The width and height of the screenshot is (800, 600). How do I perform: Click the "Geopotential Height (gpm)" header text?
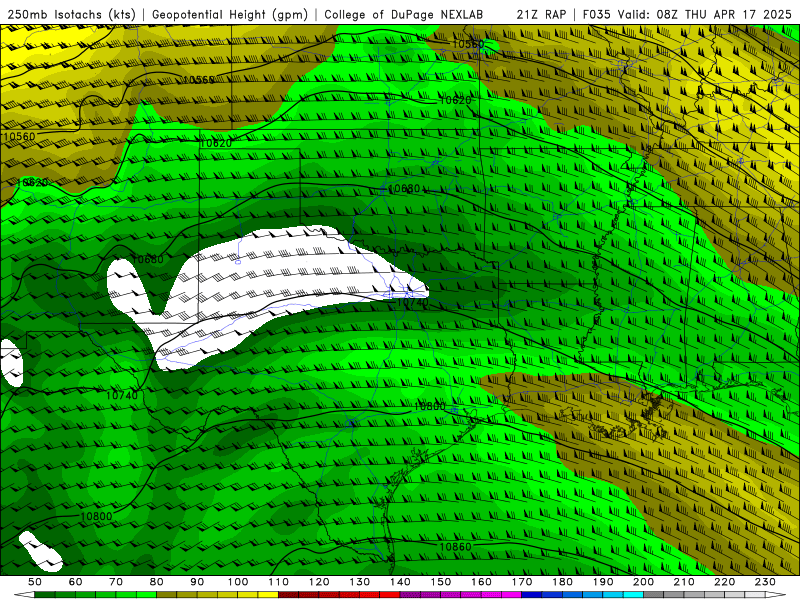pyautogui.click(x=230, y=15)
